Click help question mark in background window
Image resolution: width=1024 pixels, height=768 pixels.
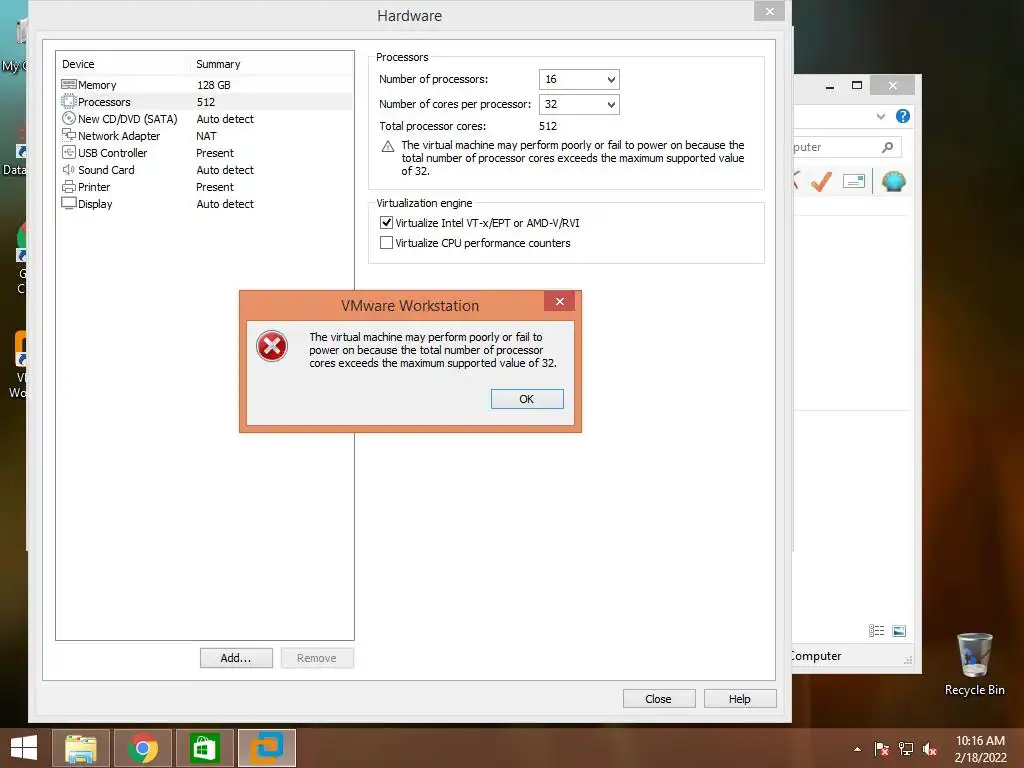pyautogui.click(x=903, y=116)
